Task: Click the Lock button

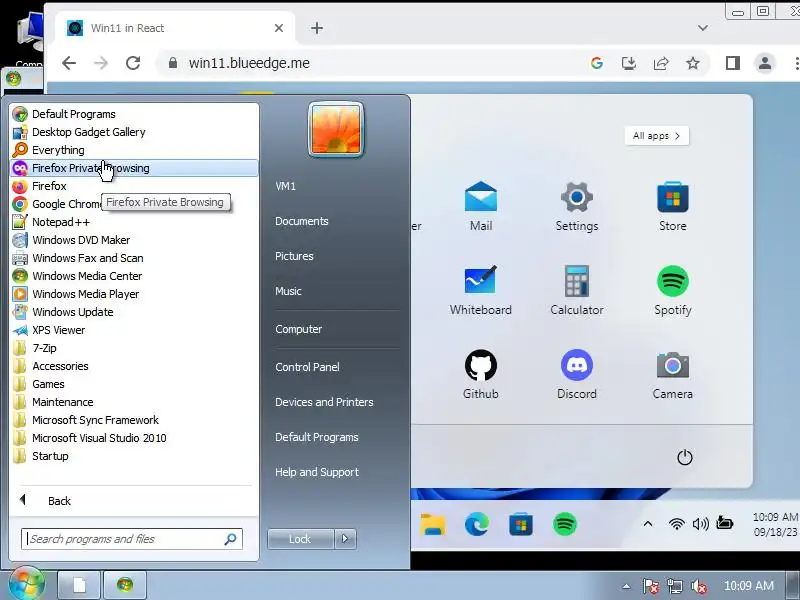Action: point(301,539)
